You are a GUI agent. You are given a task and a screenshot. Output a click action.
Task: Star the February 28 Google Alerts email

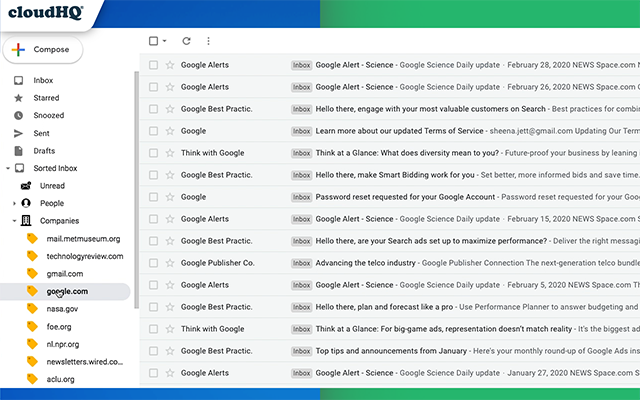tap(170, 65)
